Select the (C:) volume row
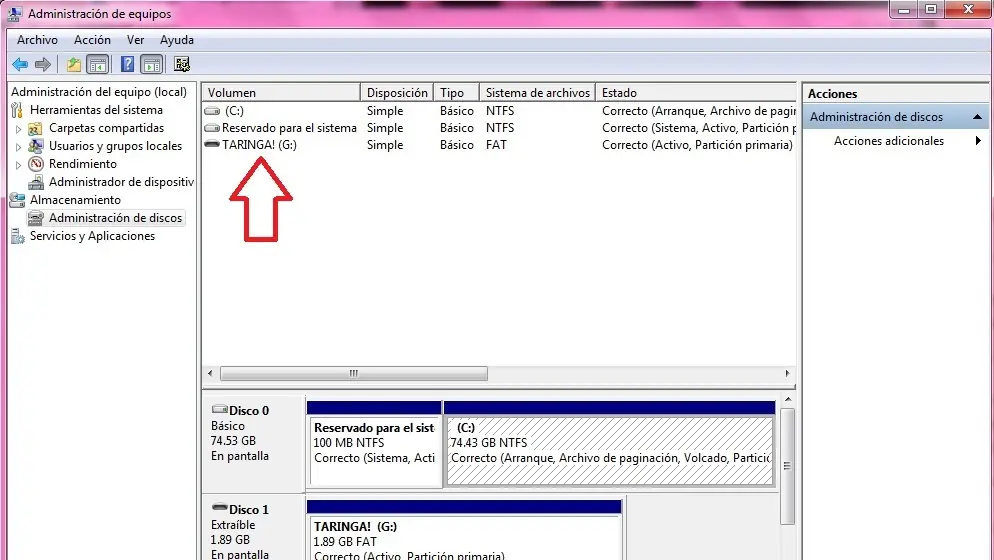Screen dimensions: 994x560 499,111
